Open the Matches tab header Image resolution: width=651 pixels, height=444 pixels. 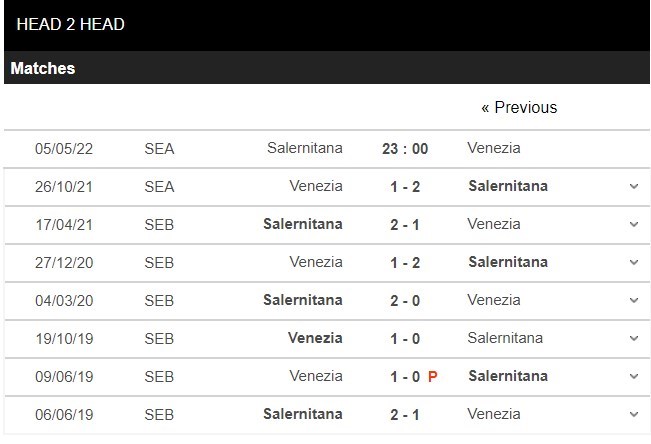(43, 69)
